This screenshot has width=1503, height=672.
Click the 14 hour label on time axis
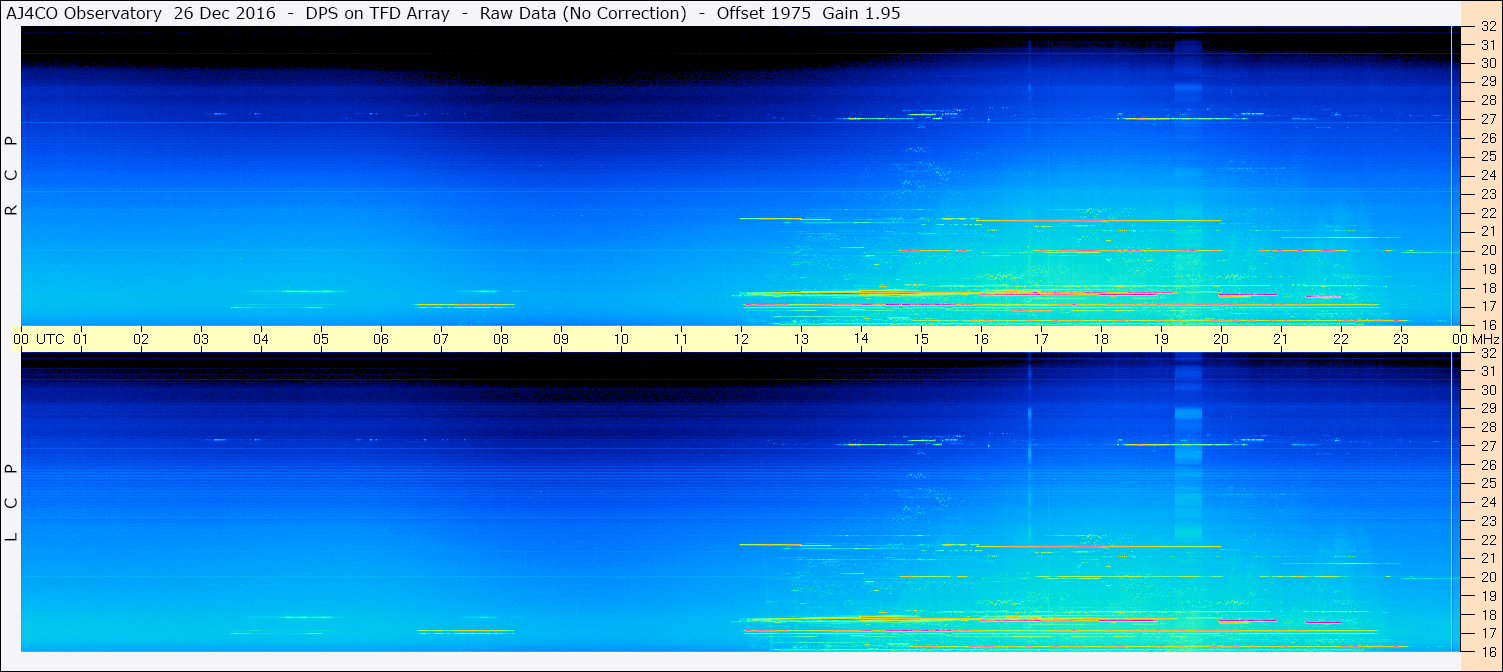tap(861, 339)
